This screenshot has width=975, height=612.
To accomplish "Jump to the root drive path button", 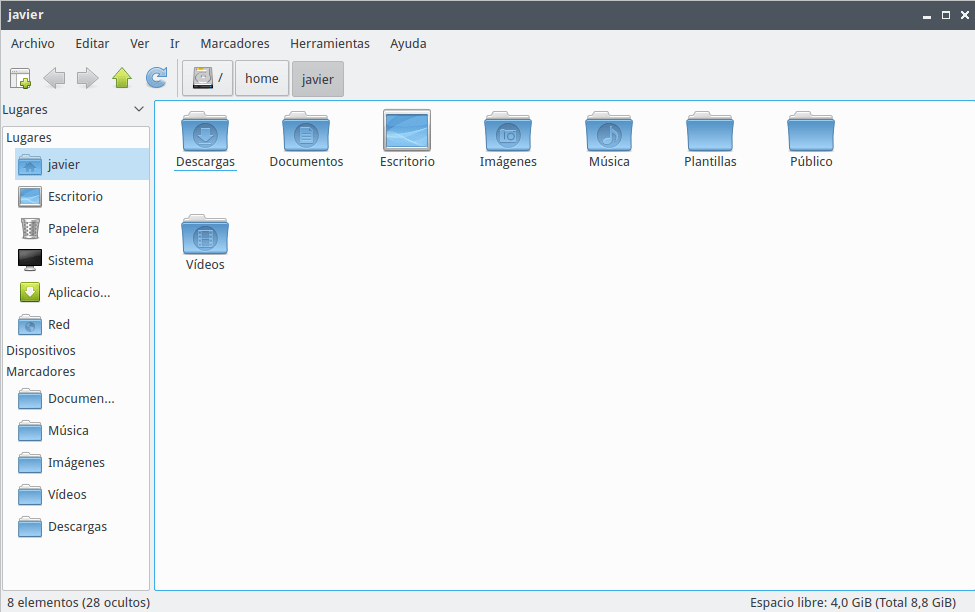I will [x=208, y=78].
